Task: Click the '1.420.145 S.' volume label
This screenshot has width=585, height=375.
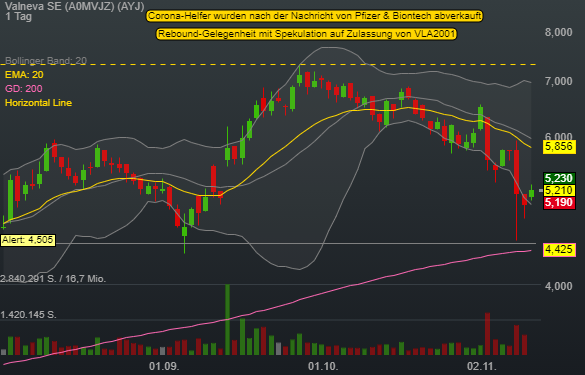Action: pos(28,315)
